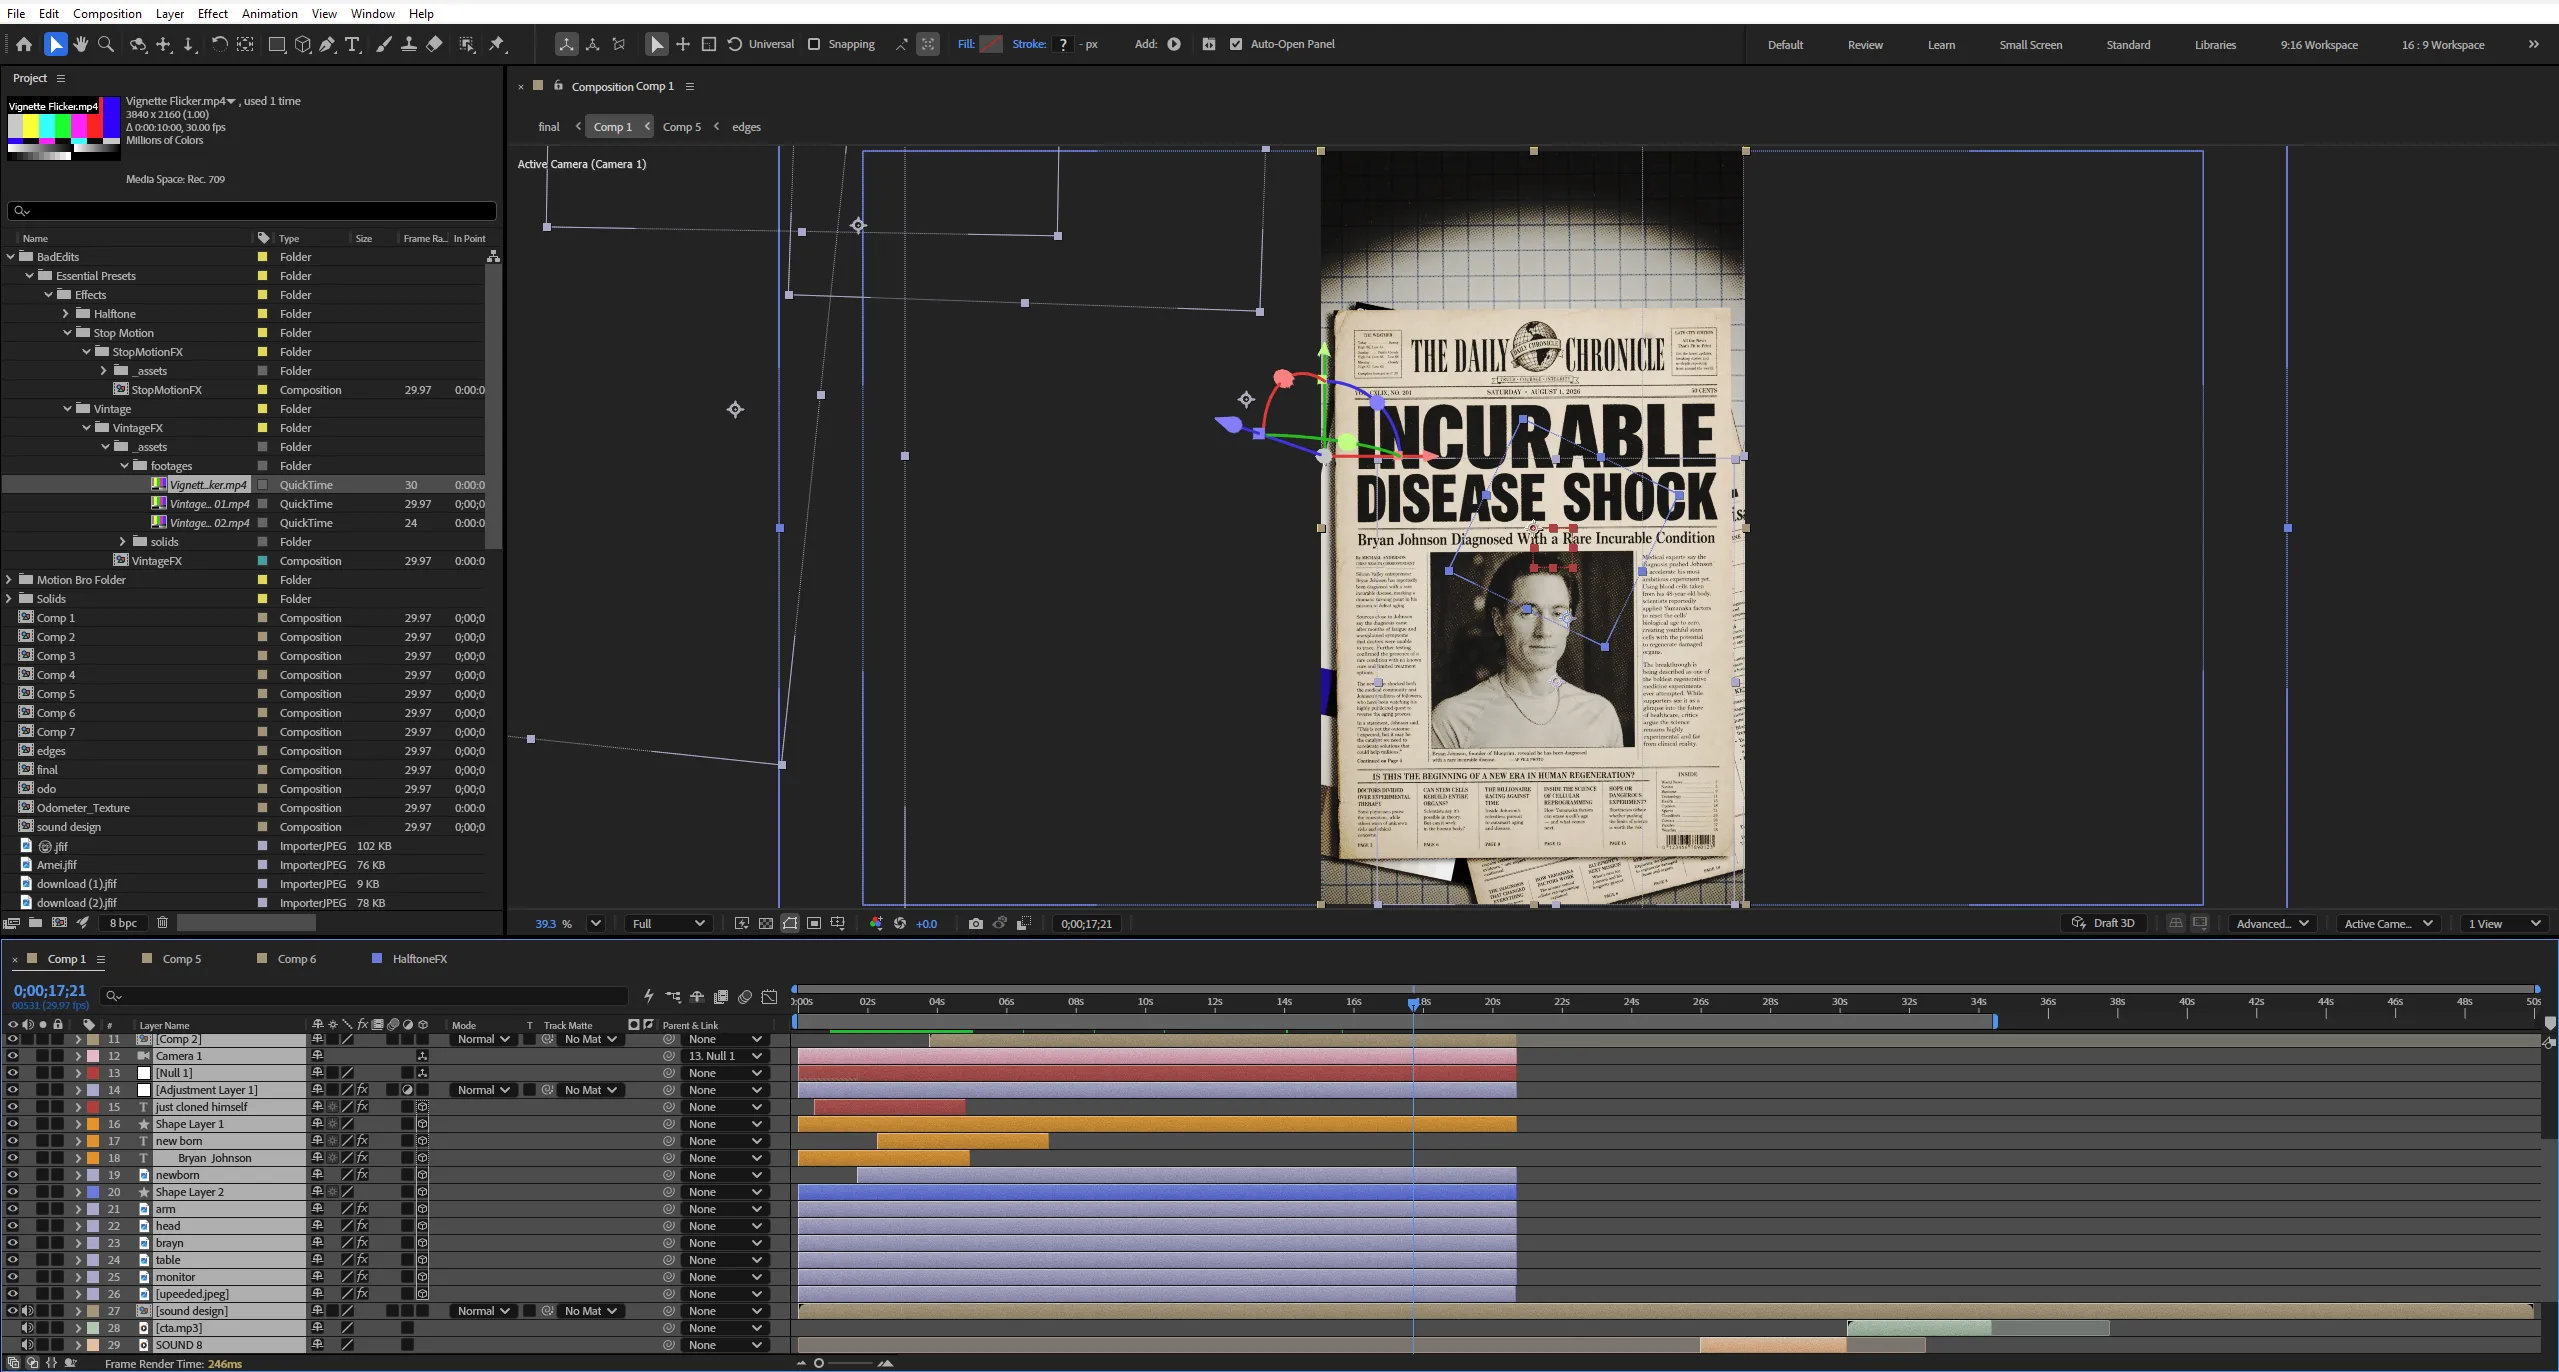2559x1372 pixels.
Task: Open the composition flowchart mini icon
Action: 673,997
